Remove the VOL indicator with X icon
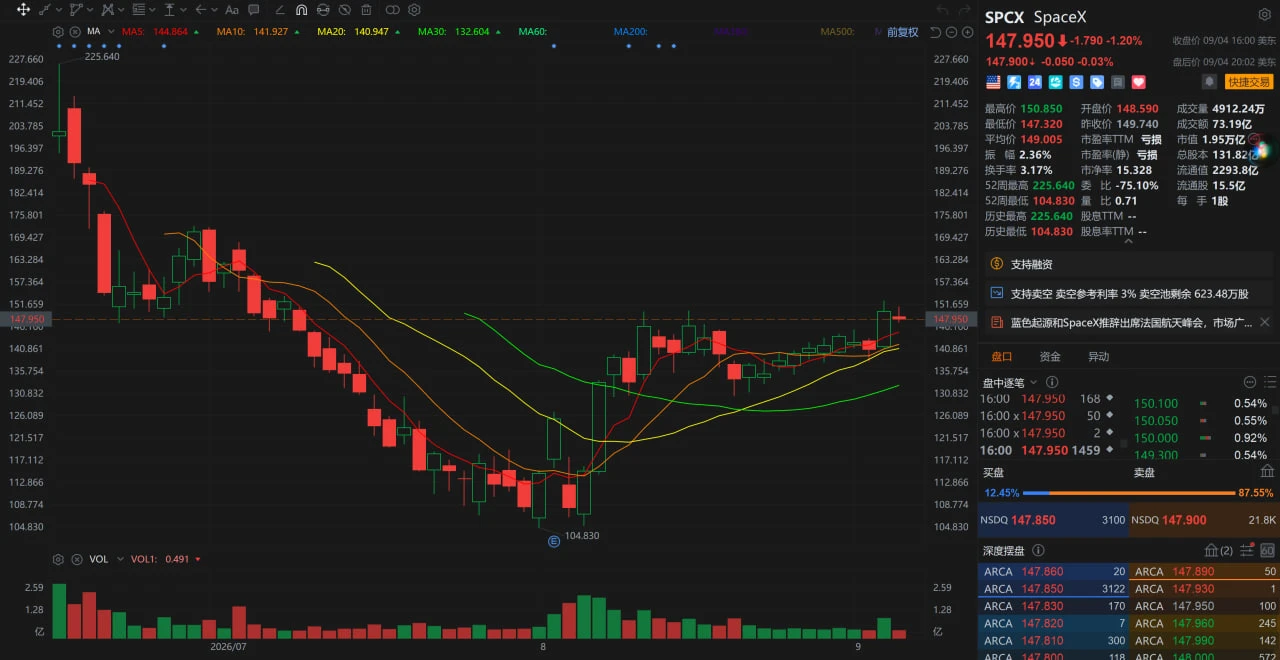The image size is (1280, 660). tap(75, 559)
